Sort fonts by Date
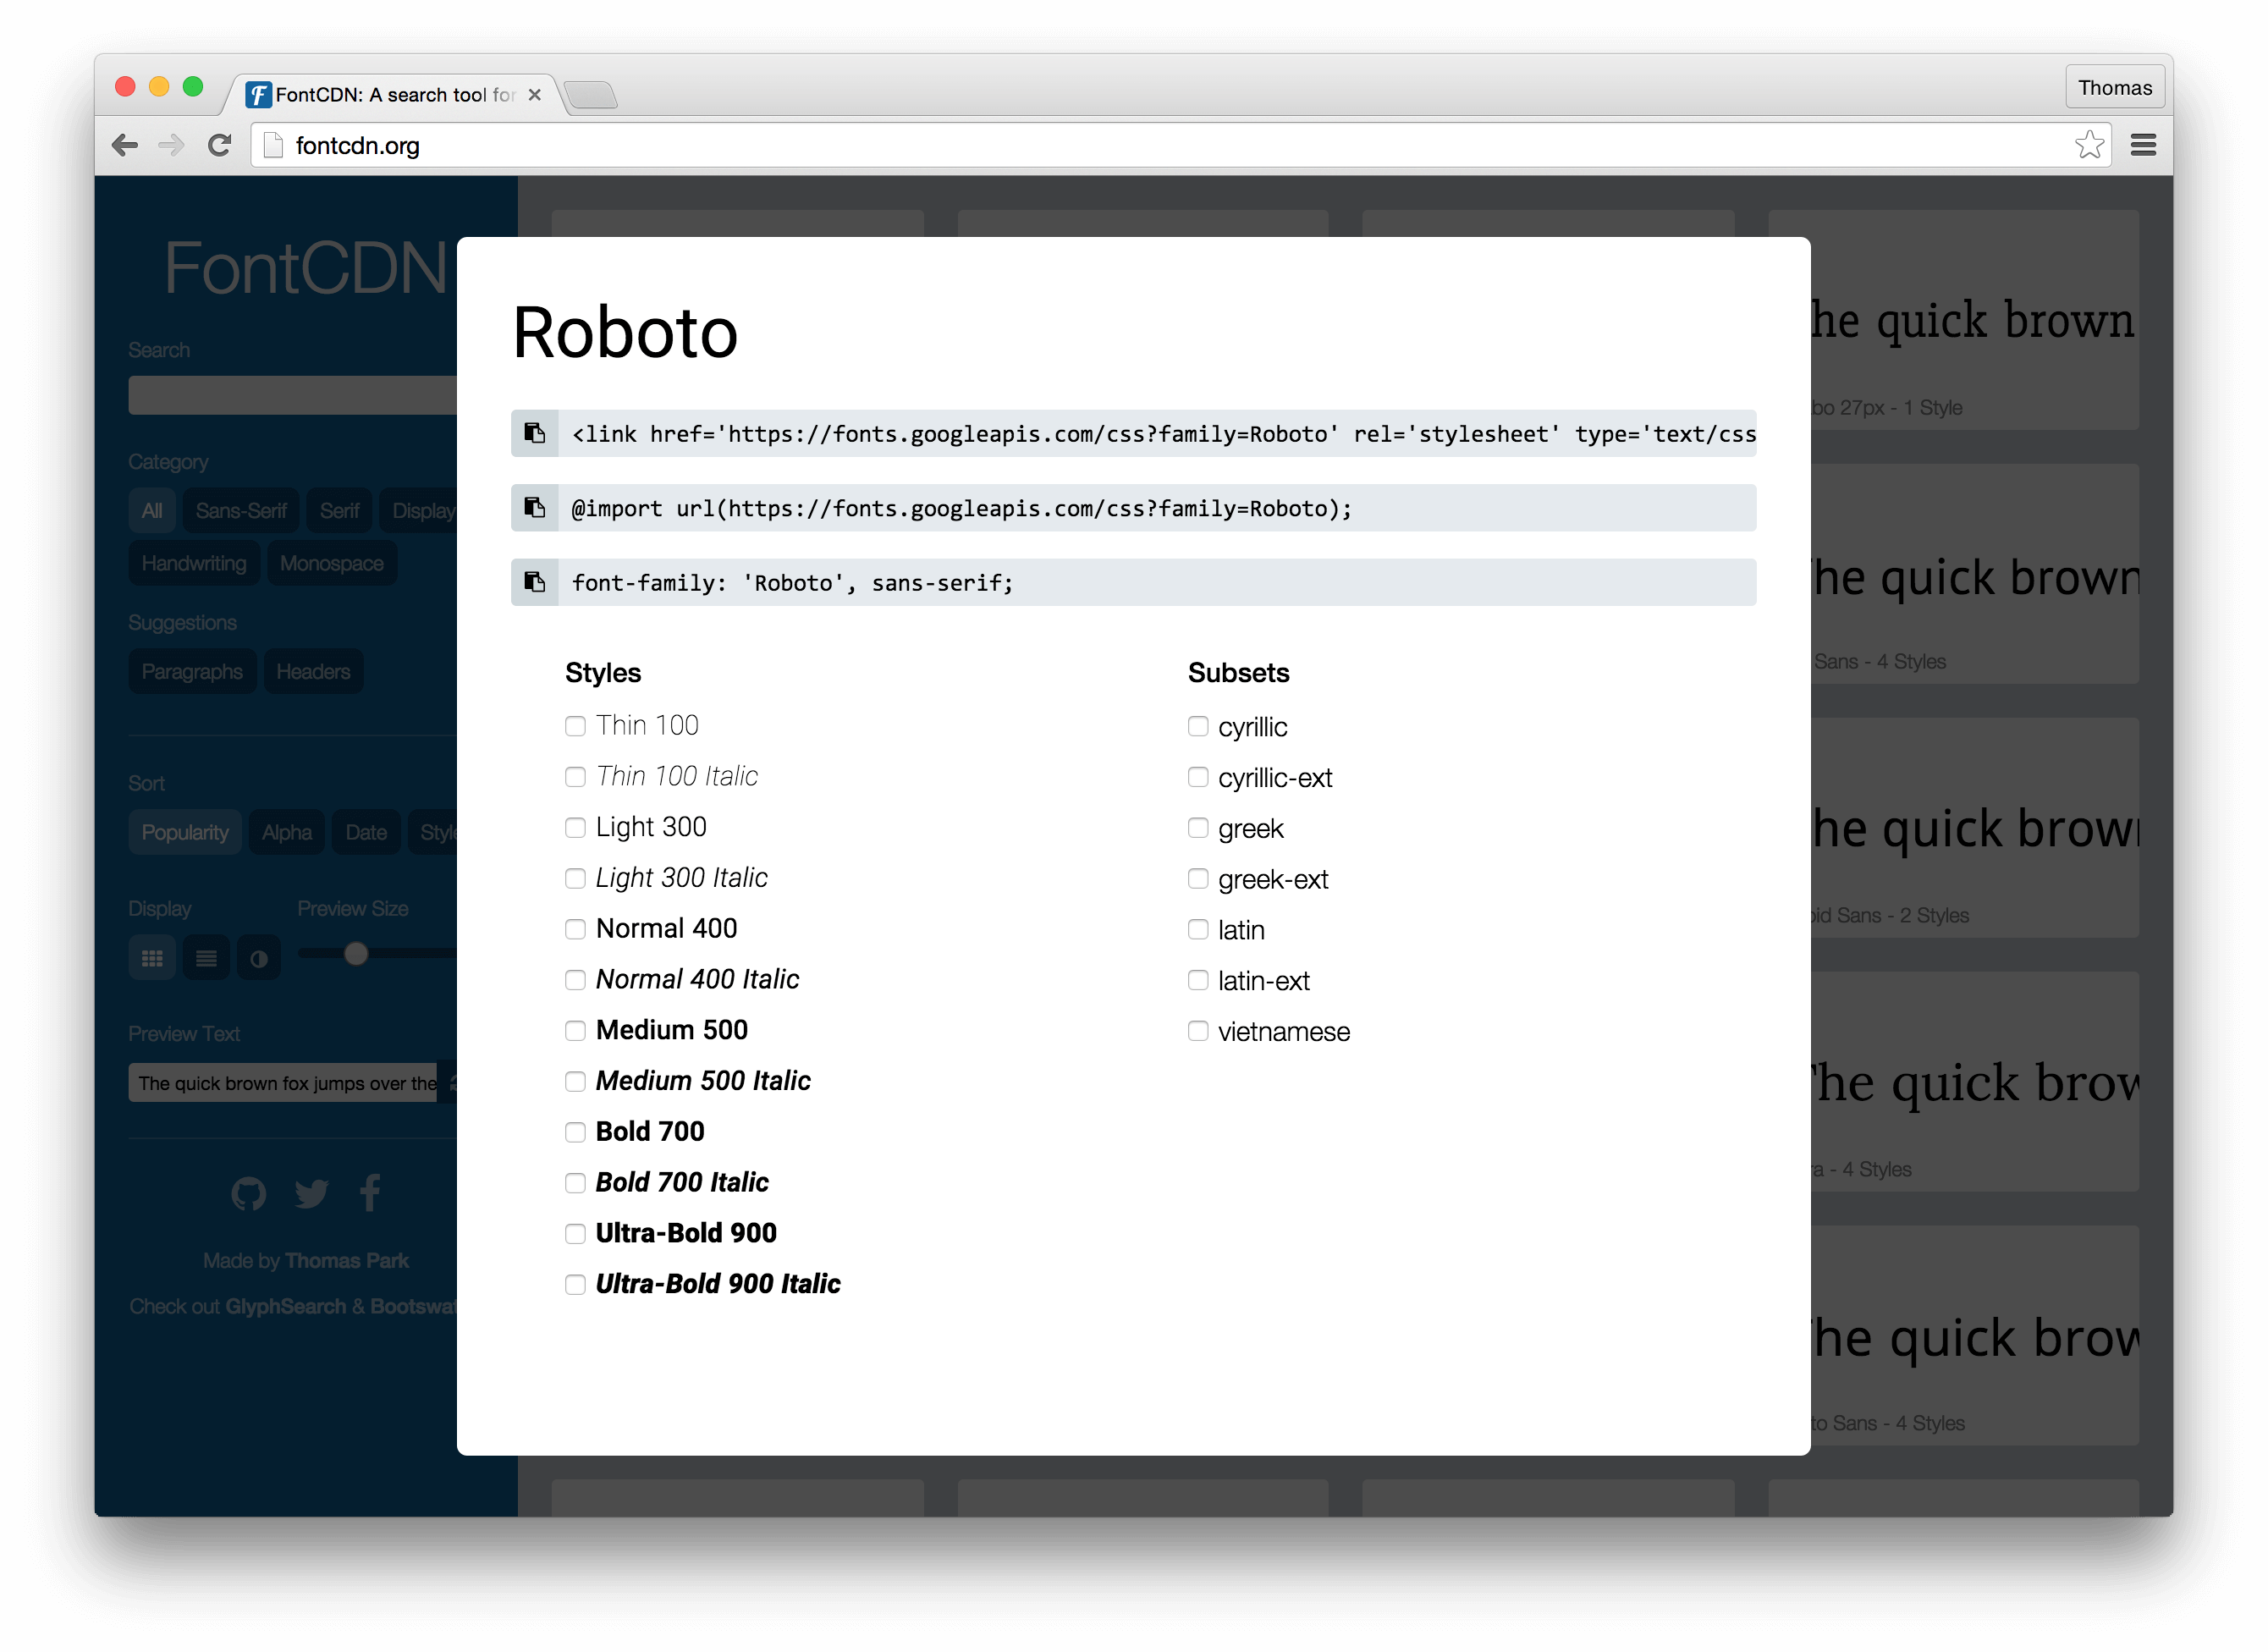This screenshot has height=1652, width=2268. (x=366, y=832)
